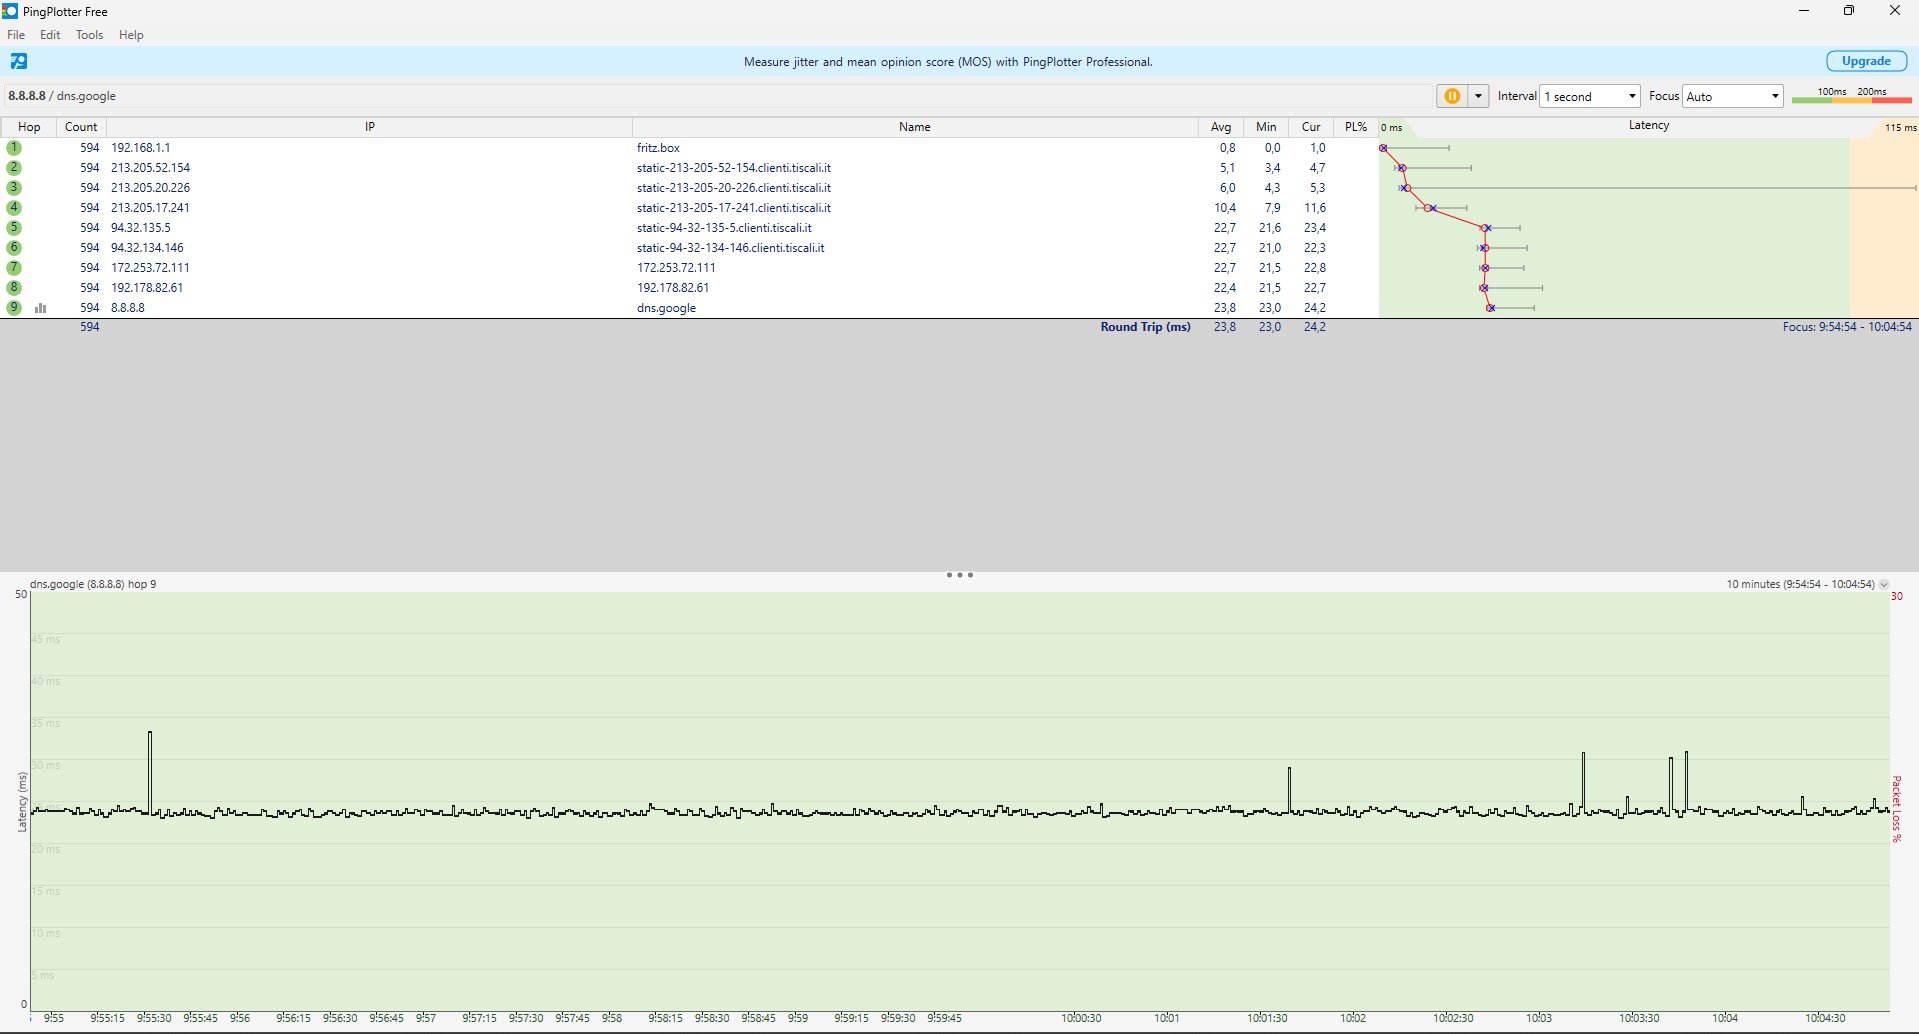Open the Tools menu
Image resolution: width=1919 pixels, height=1034 pixels.
89,35
